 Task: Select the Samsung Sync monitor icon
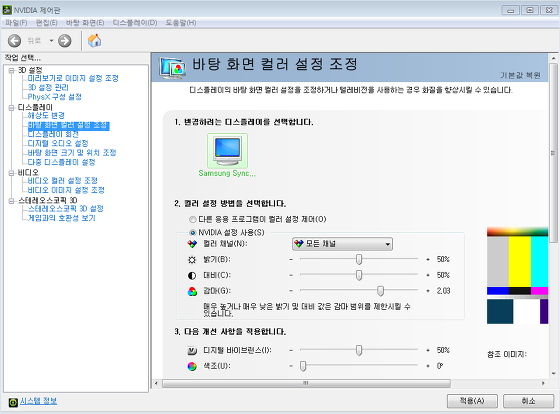228,151
